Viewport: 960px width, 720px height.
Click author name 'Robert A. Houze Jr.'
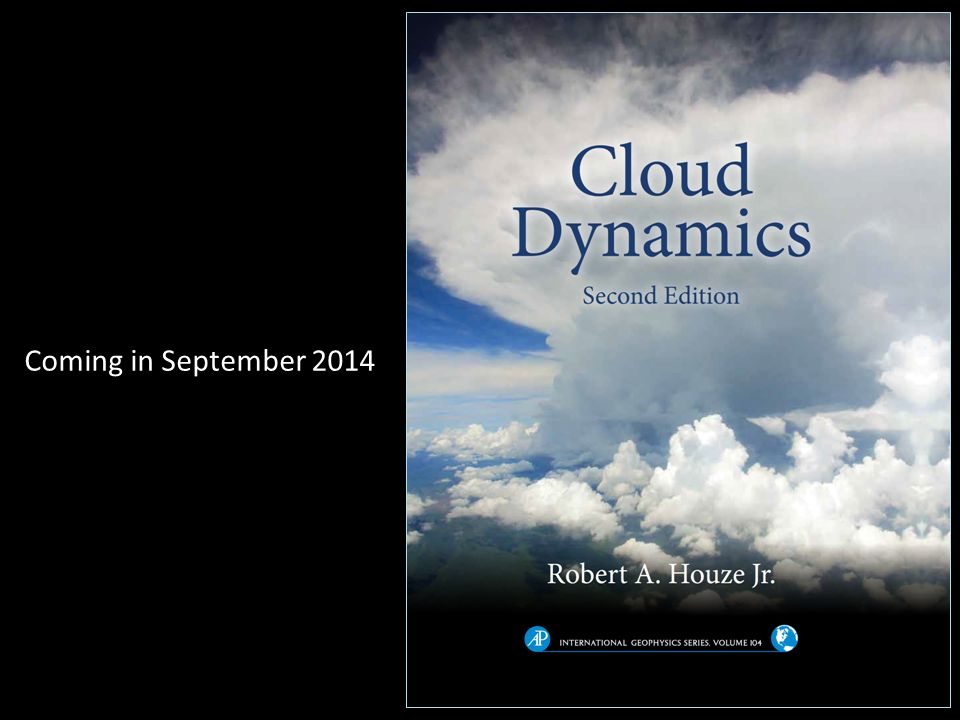click(x=661, y=574)
